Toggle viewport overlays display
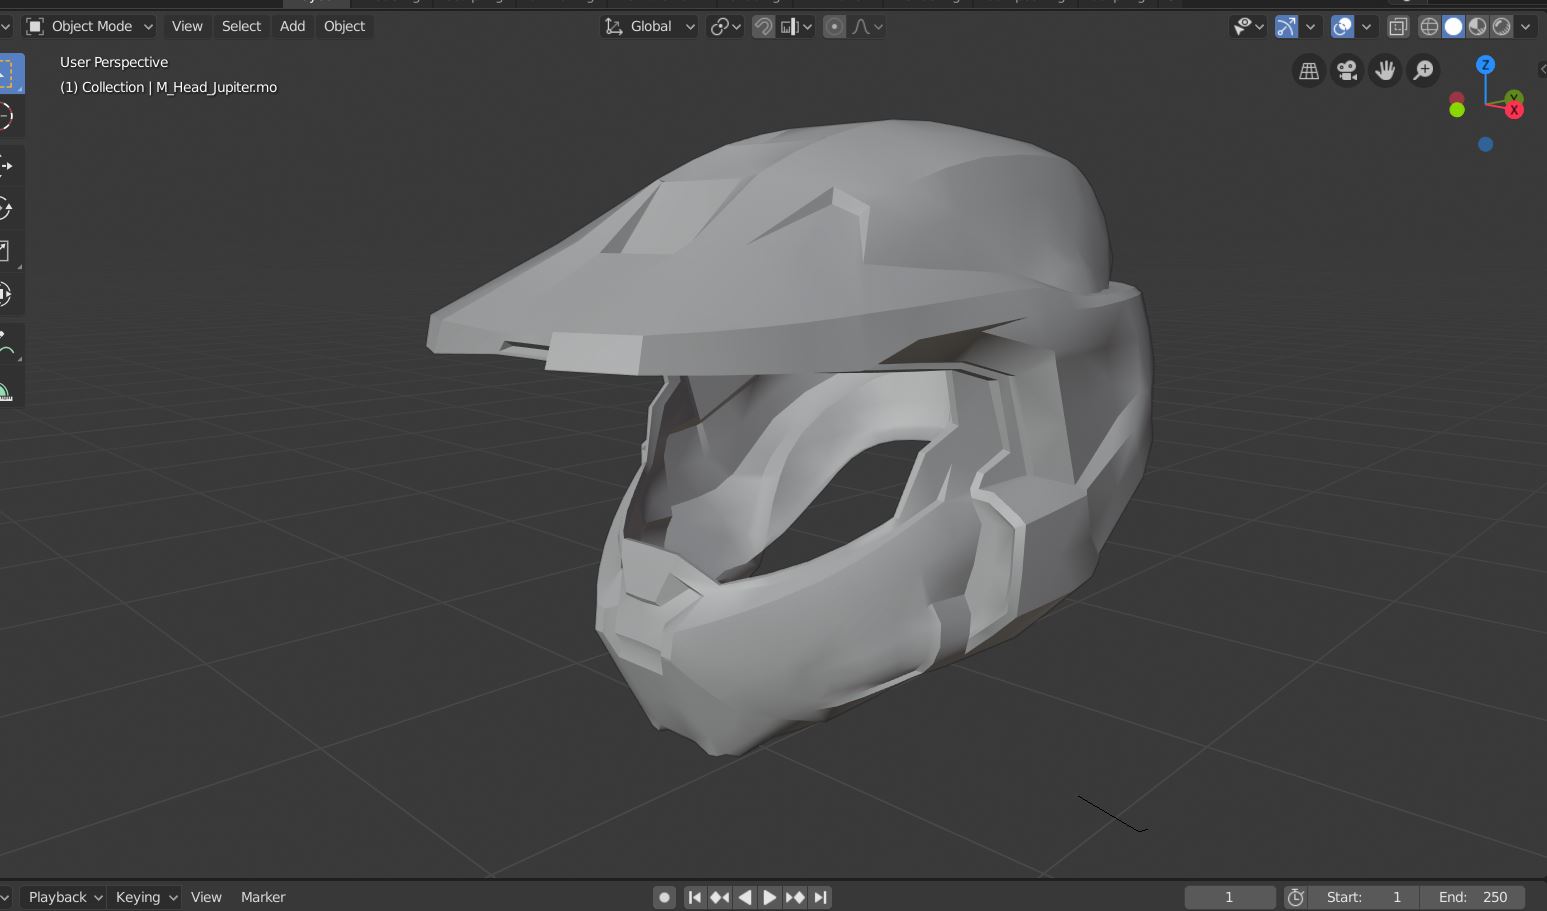Screen dimensions: 1547x911 click(1343, 27)
